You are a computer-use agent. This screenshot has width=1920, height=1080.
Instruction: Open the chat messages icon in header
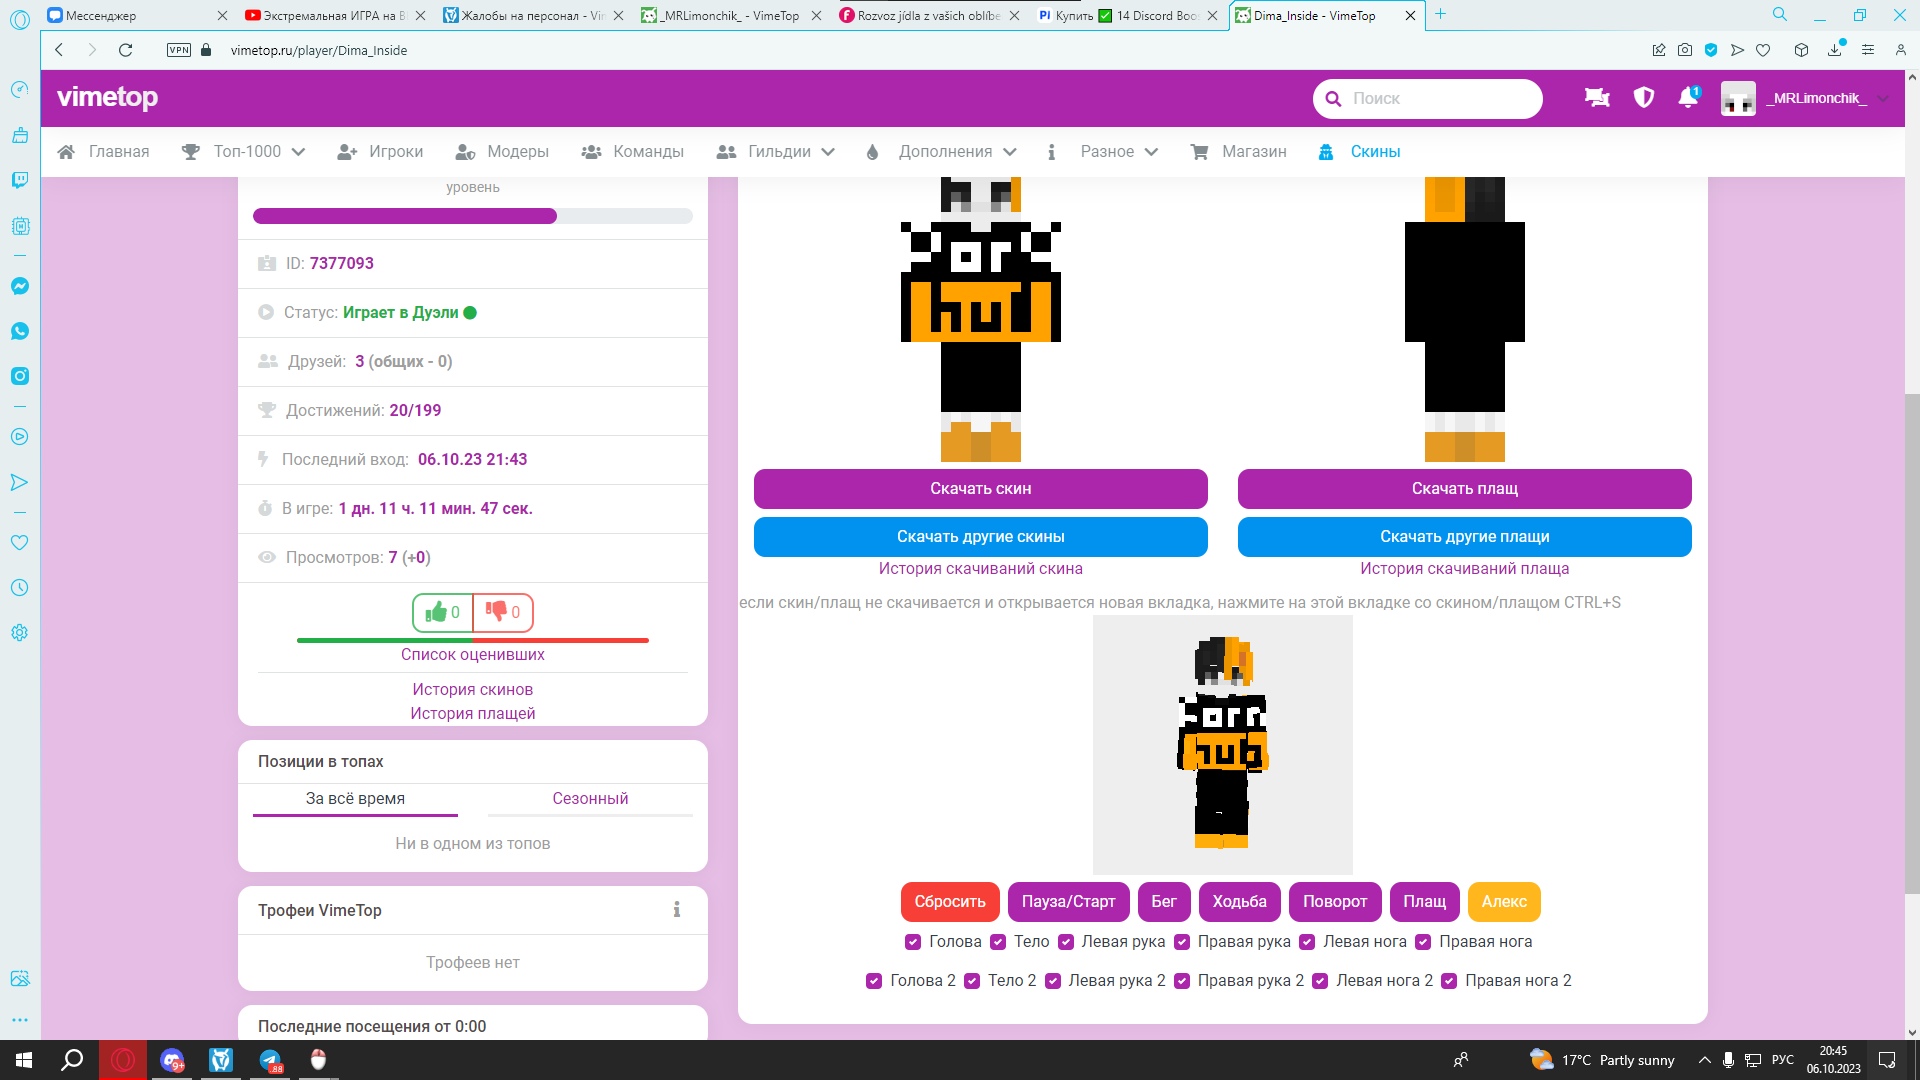1597,97
